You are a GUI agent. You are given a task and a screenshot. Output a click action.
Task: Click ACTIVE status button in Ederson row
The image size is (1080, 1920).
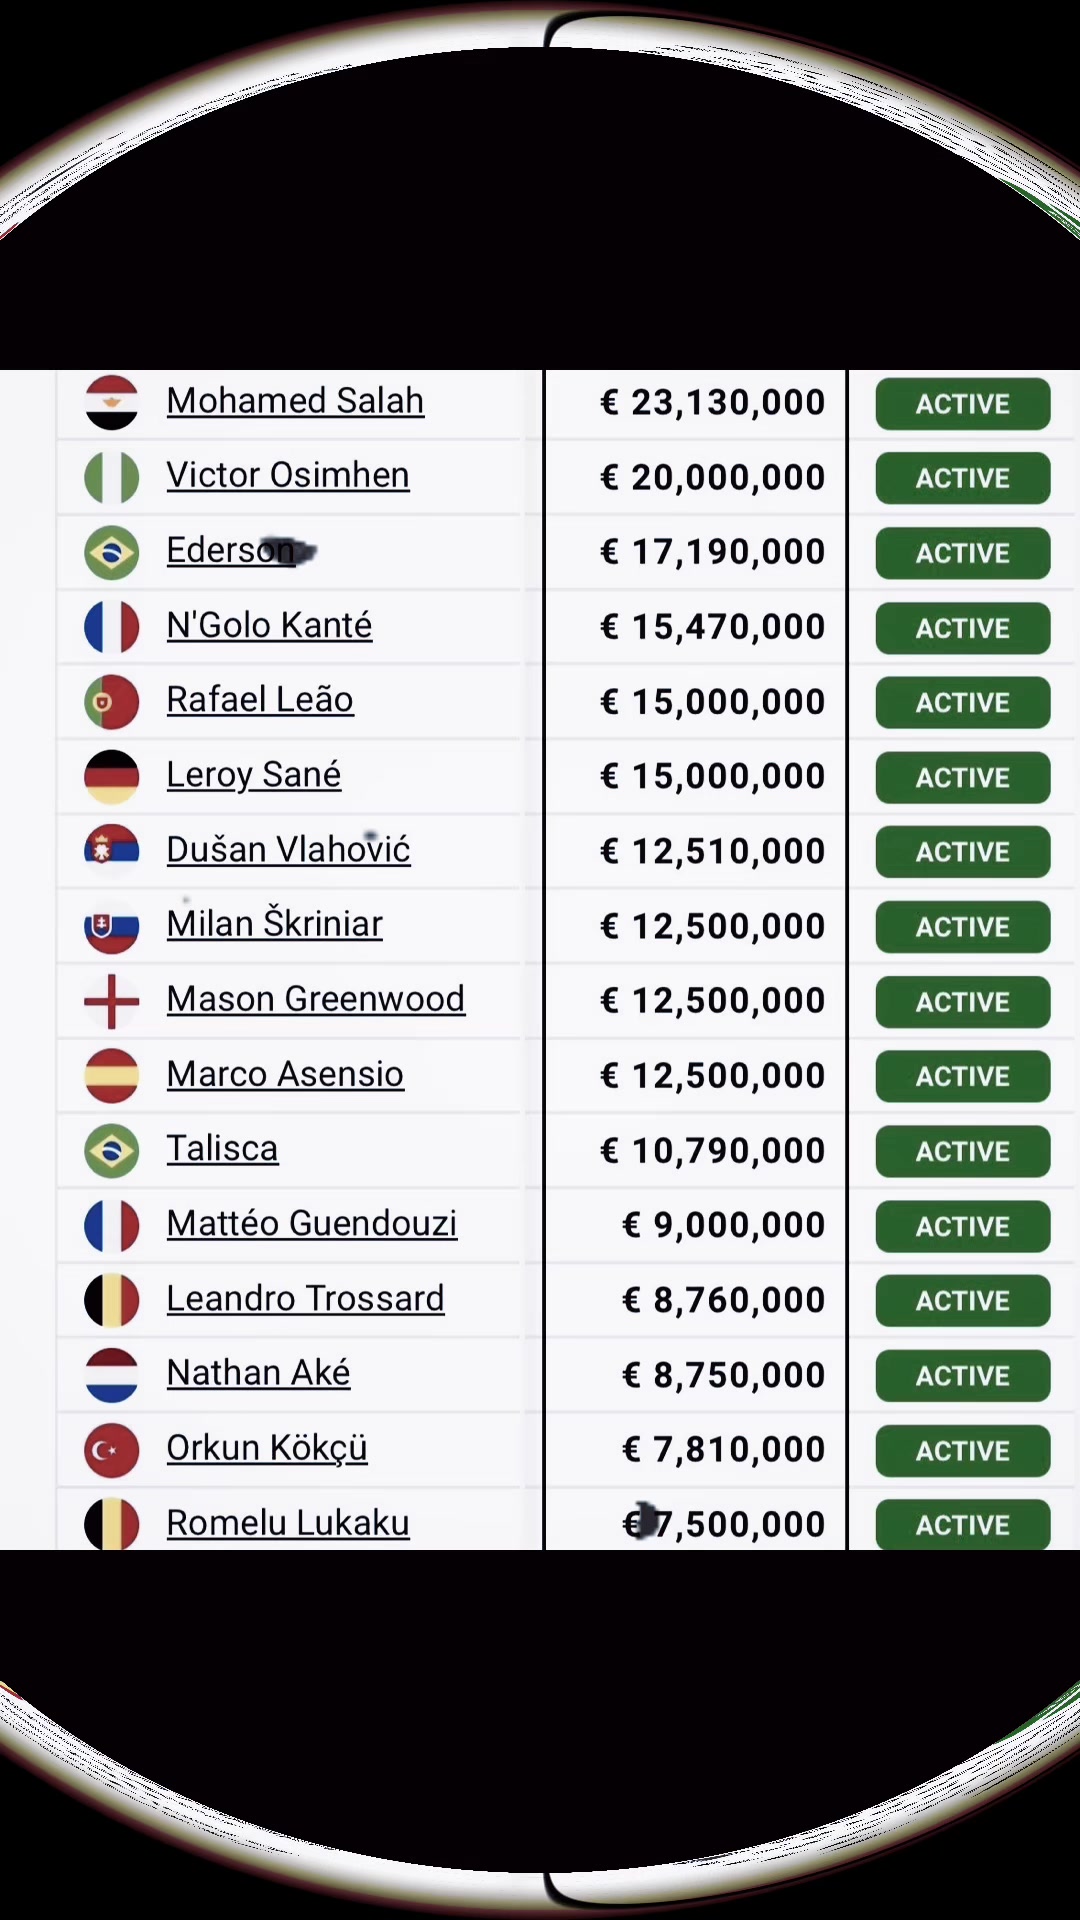[x=963, y=553]
